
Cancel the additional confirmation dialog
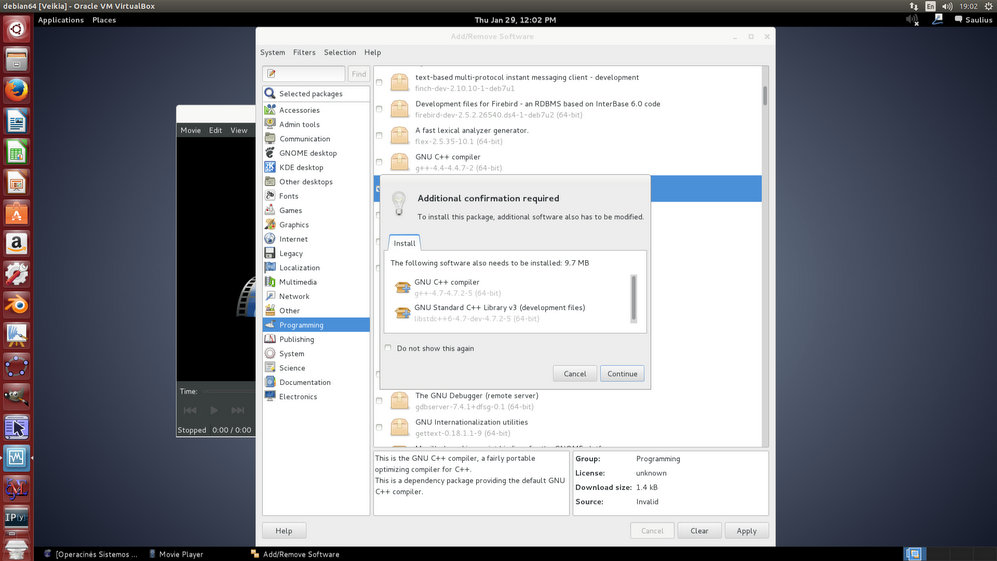pos(574,374)
